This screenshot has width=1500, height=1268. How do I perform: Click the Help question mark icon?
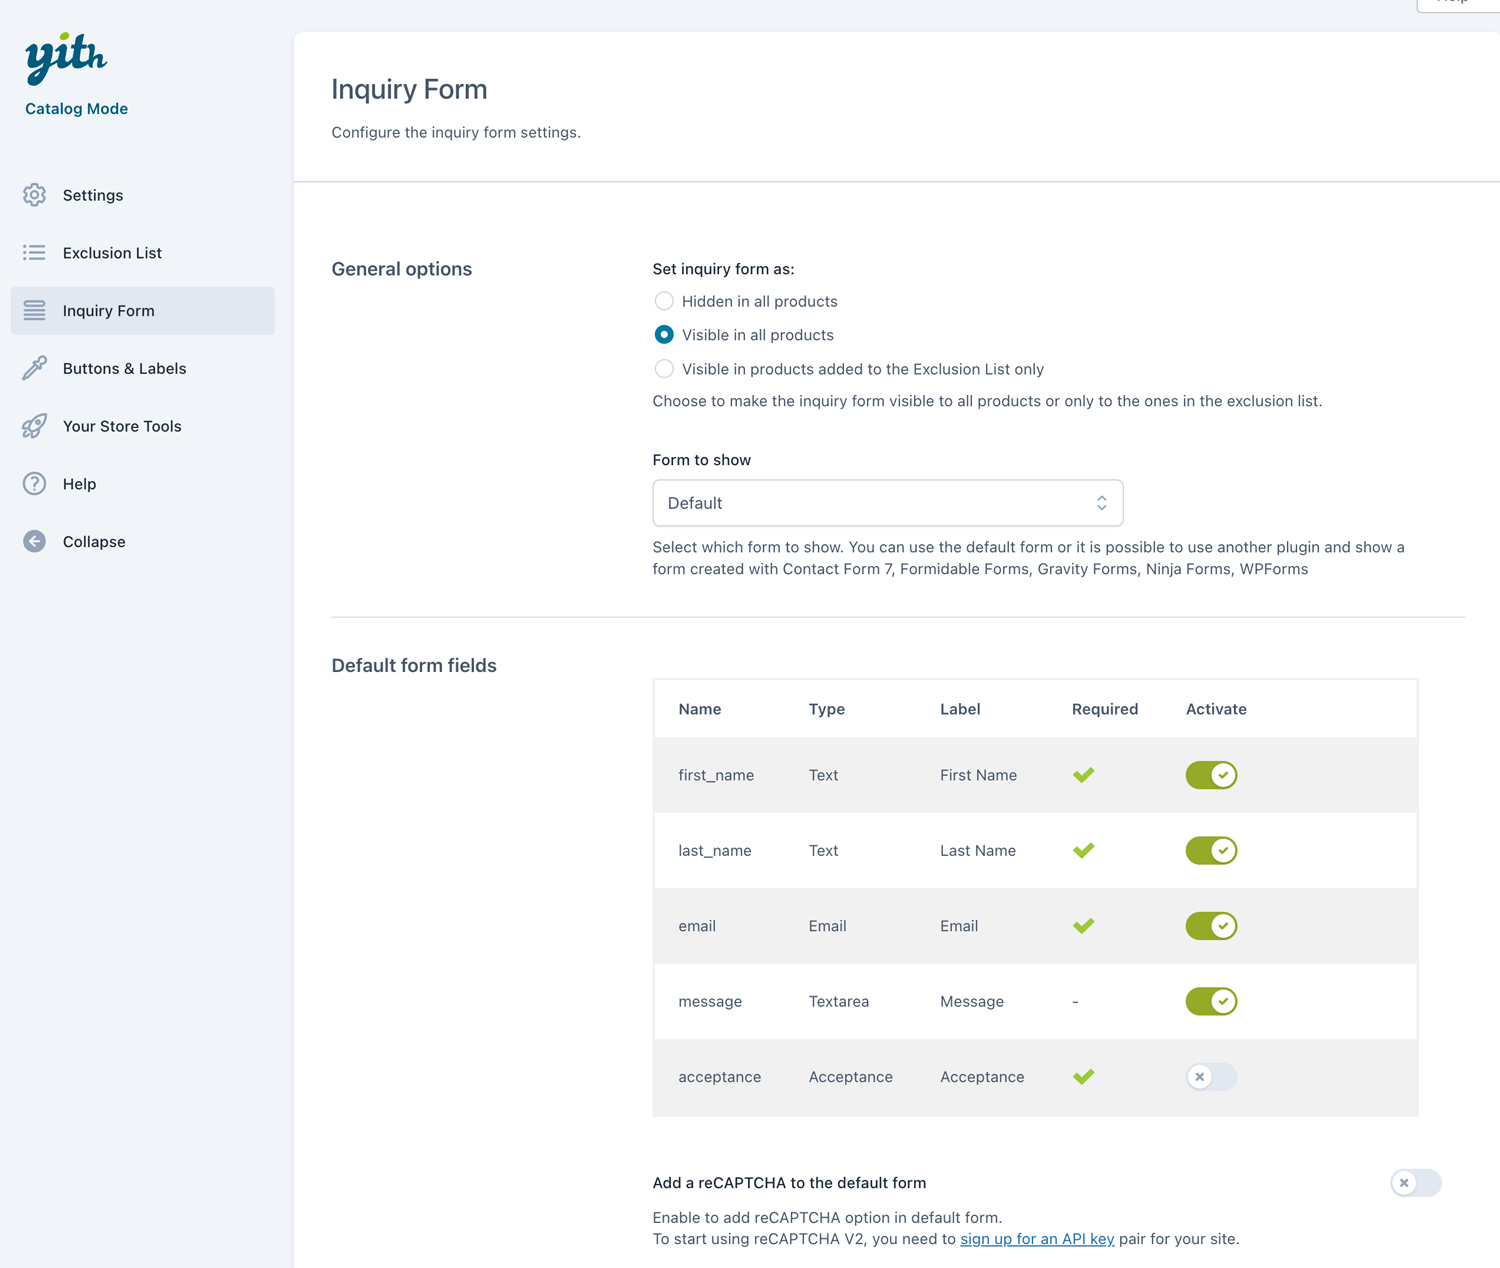point(35,484)
